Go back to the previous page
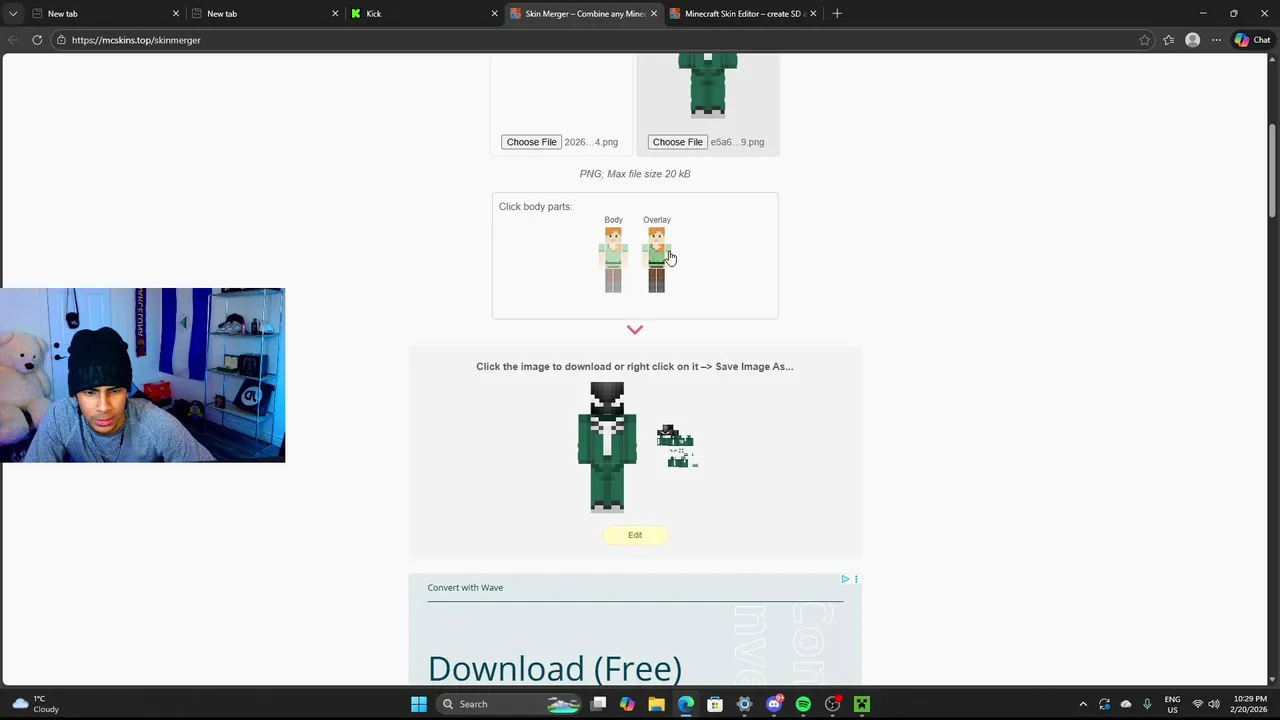Screen dimensions: 1280x720 [13, 40]
